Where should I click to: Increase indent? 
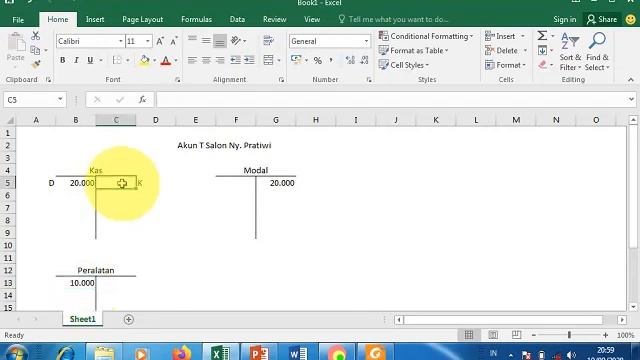pos(249,60)
